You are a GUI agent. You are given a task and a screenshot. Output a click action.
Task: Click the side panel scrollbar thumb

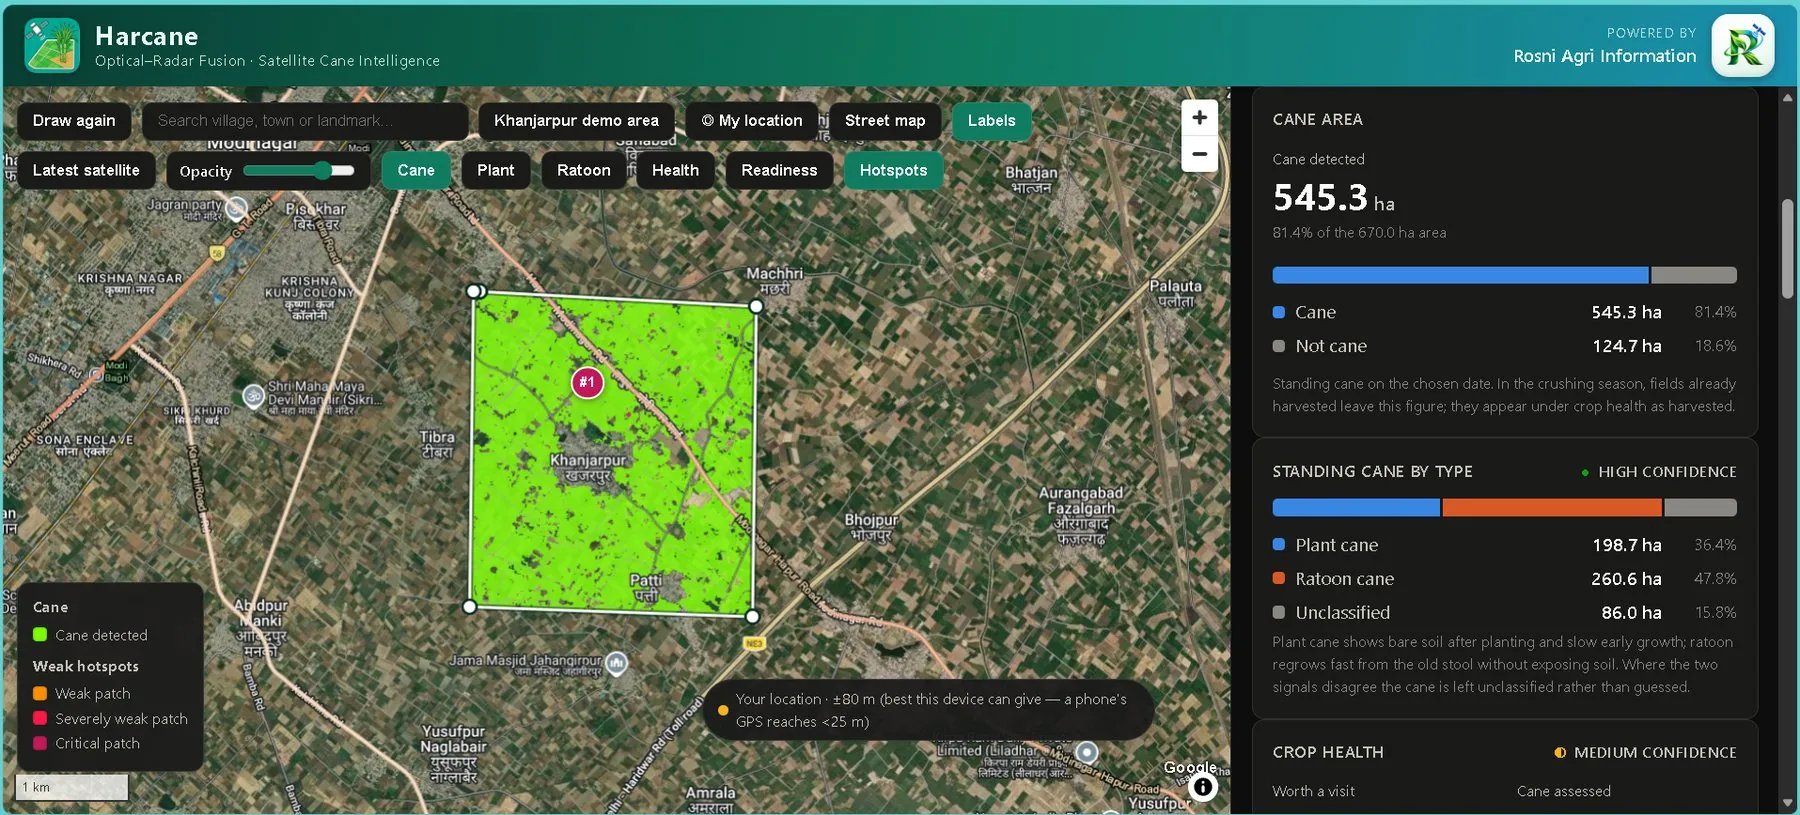pos(1788,248)
